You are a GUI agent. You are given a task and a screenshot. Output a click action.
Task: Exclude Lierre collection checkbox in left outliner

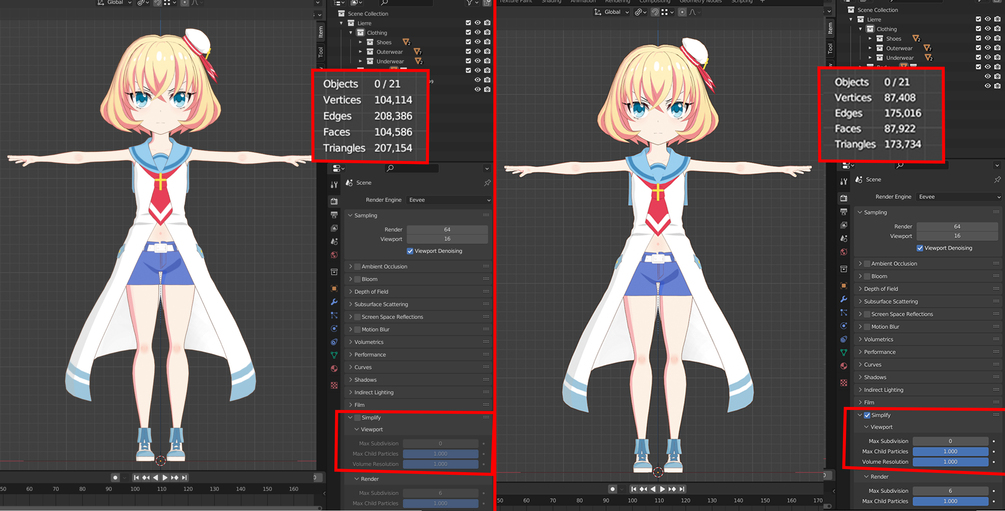[469, 23]
